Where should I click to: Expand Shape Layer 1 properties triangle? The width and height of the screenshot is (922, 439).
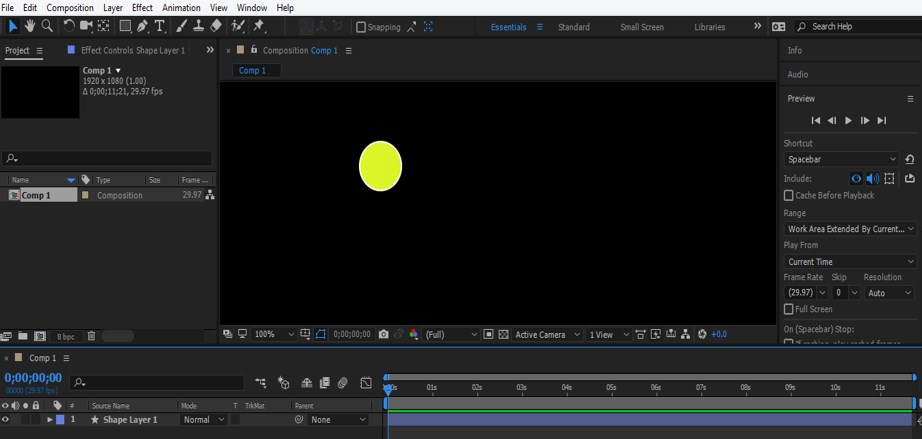50,420
